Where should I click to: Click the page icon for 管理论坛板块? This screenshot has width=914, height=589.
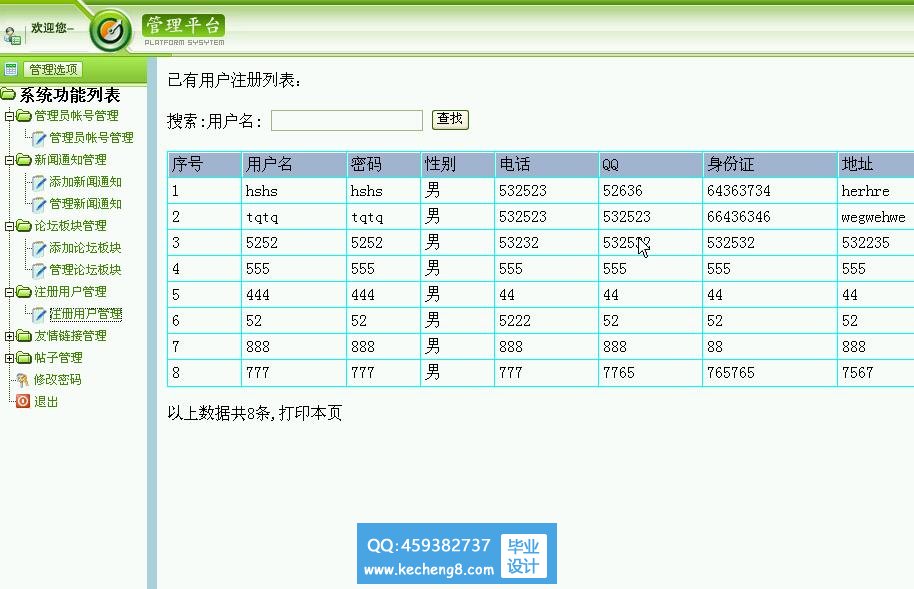38,270
